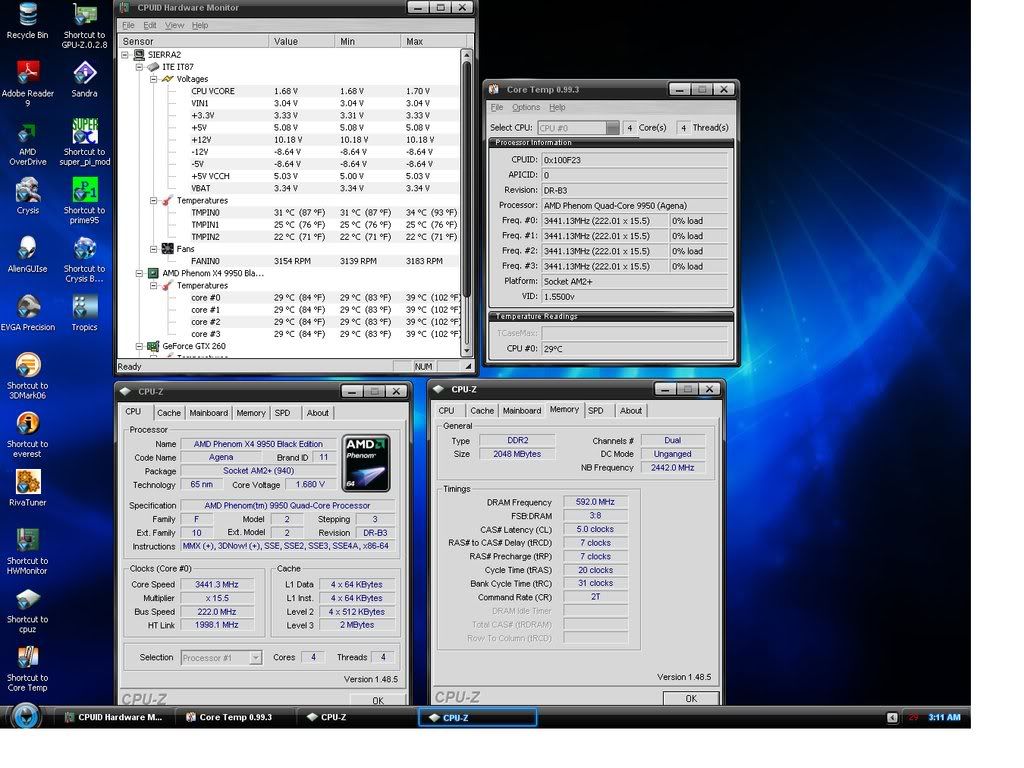This screenshot has width=1024, height=768.
Task: Open the 3DMark06 shortcut icon
Action: pos(27,376)
